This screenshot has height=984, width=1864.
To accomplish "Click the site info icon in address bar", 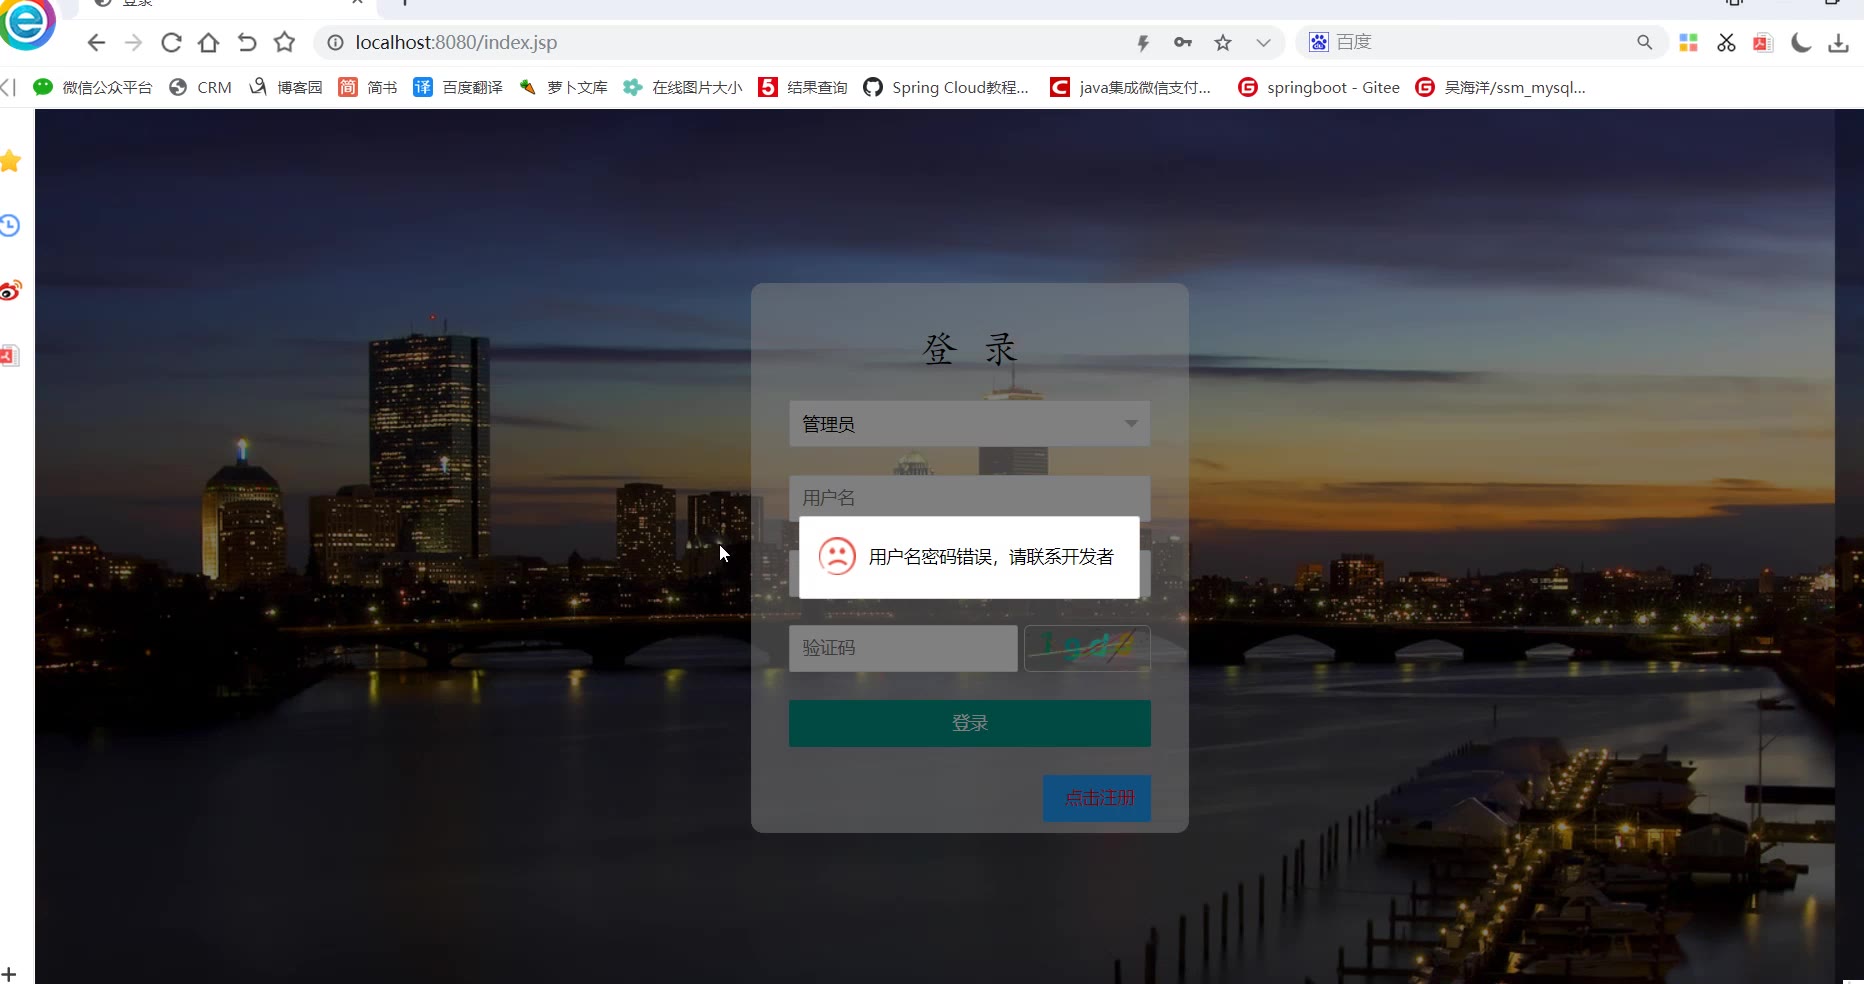I will tap(336, 42).
